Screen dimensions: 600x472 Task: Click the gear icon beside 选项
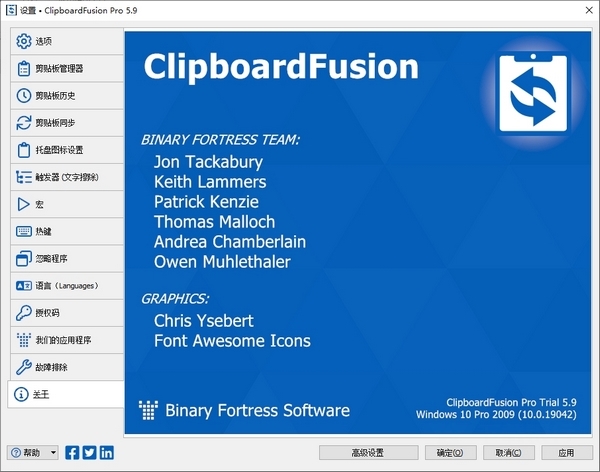(24, 41)
